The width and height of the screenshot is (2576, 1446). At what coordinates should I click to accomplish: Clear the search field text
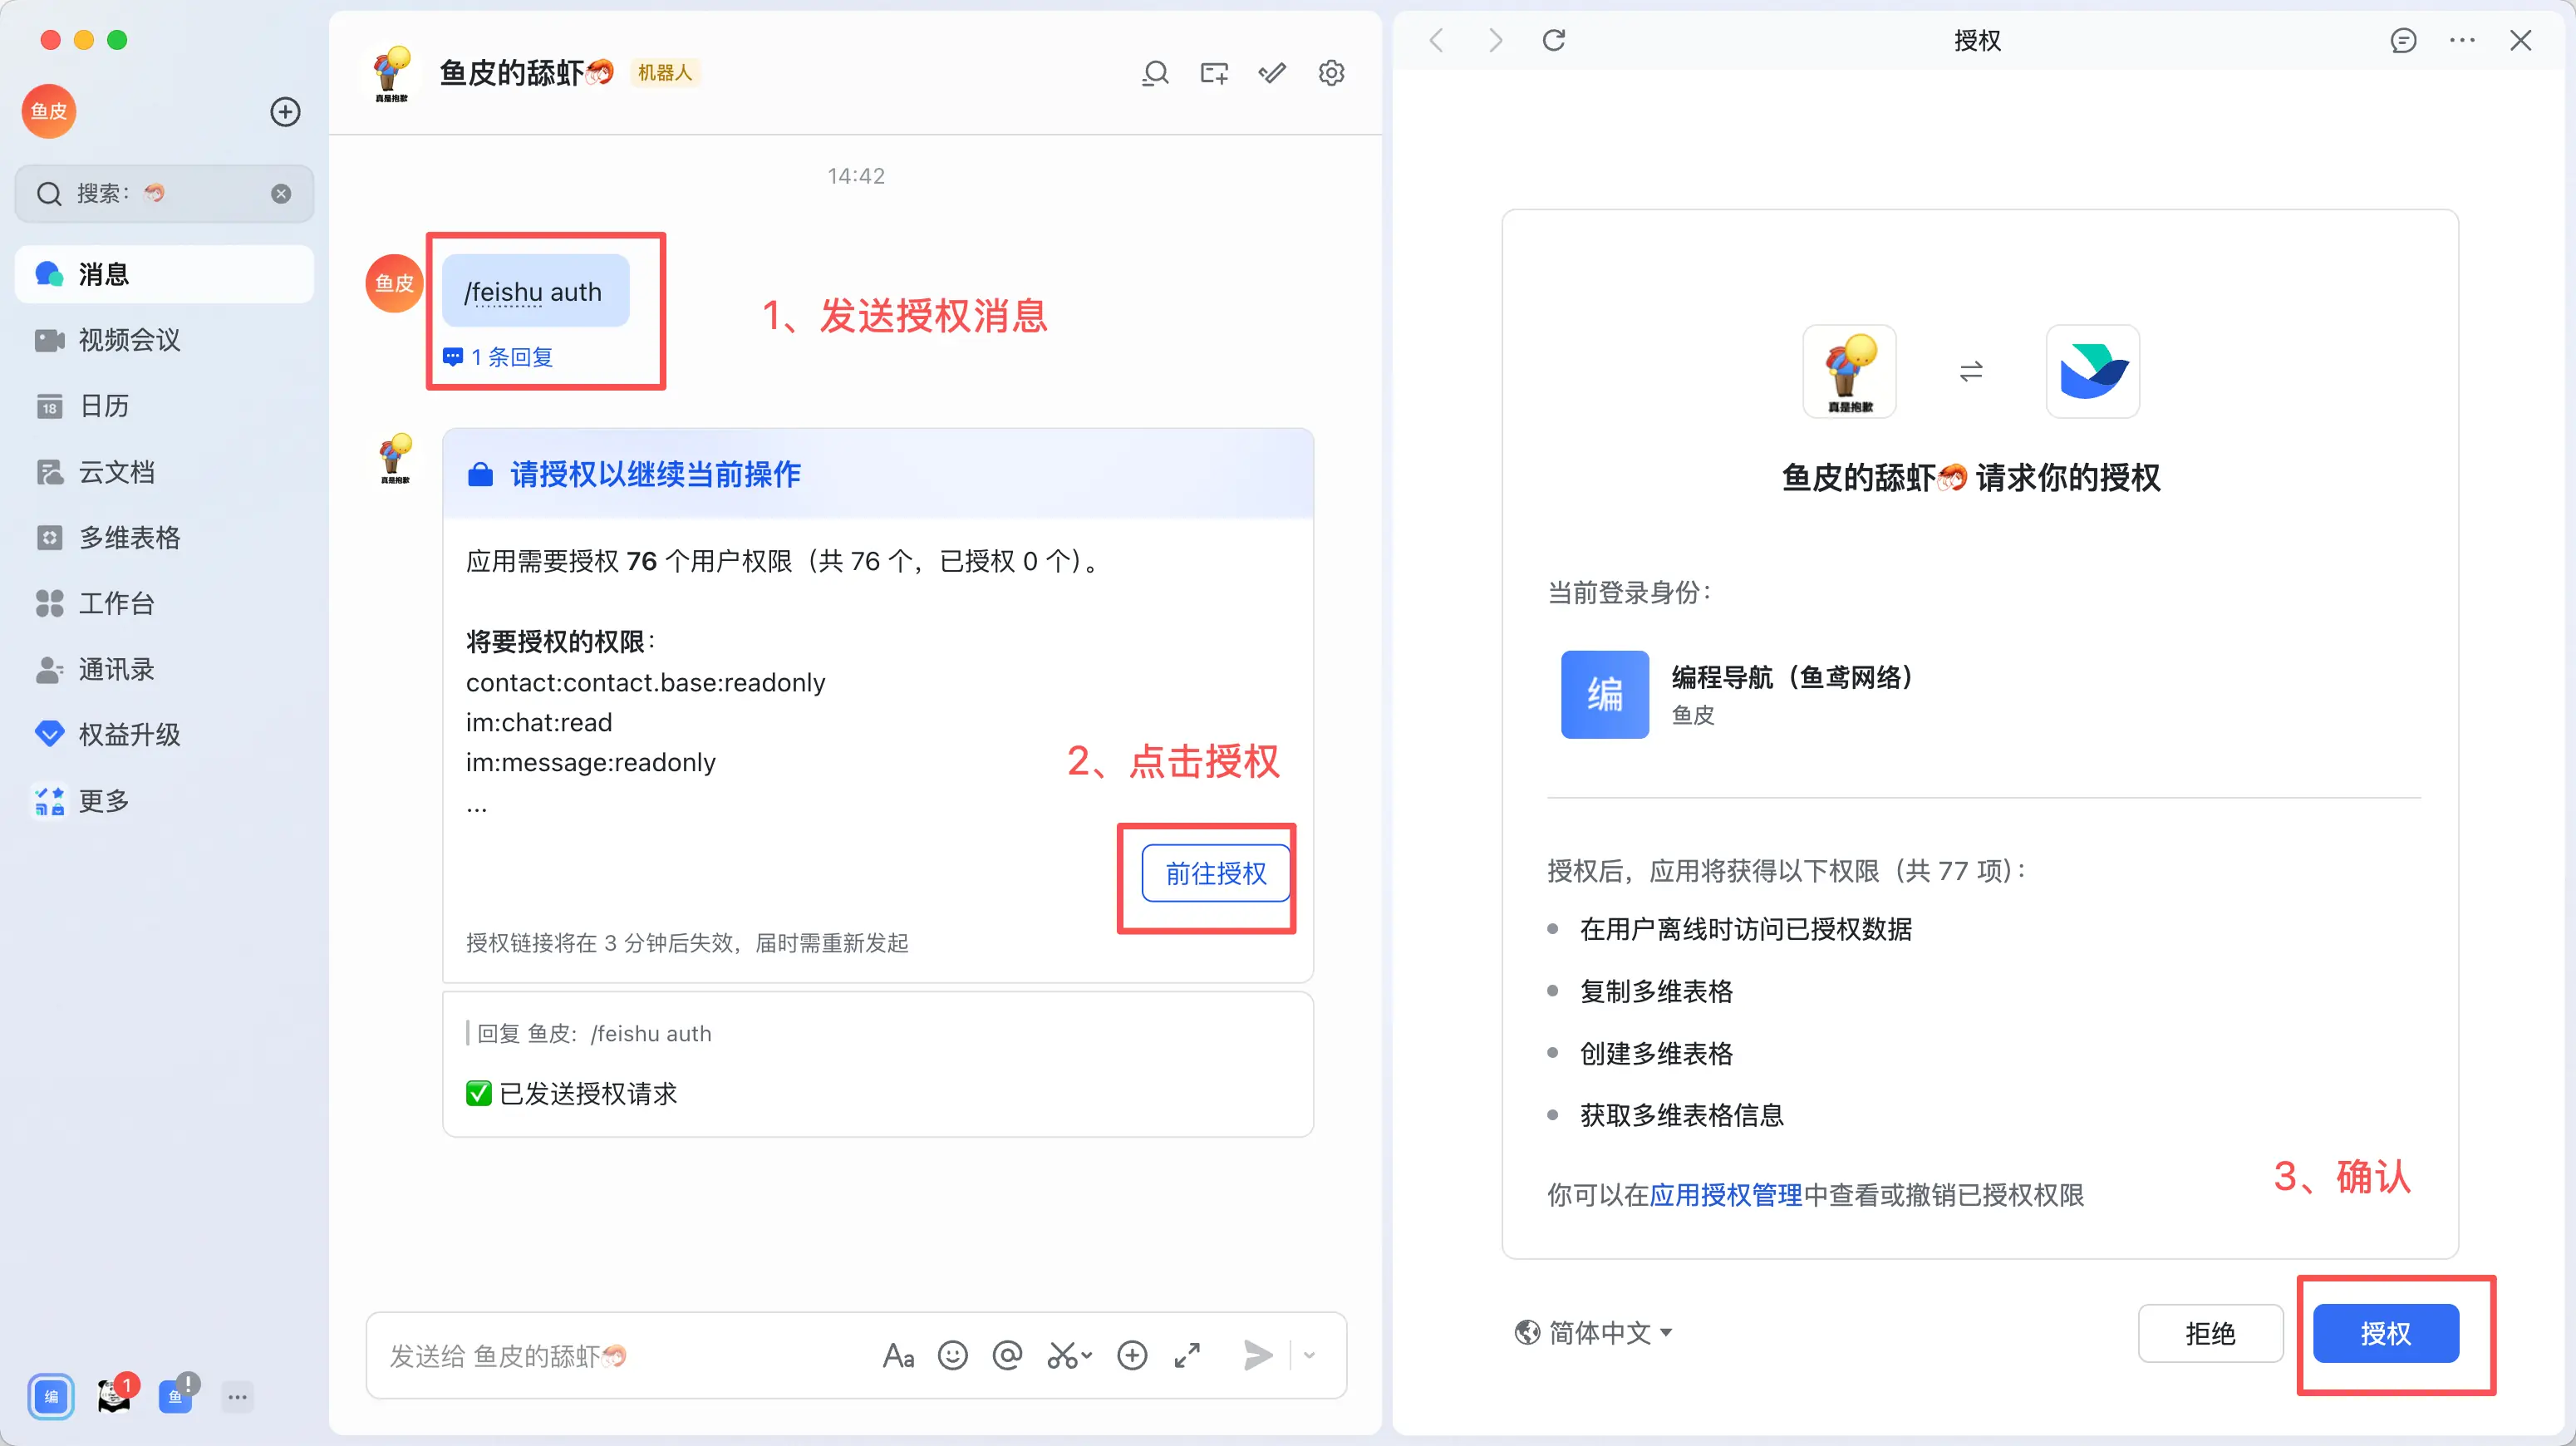click(x=281, y=194)
